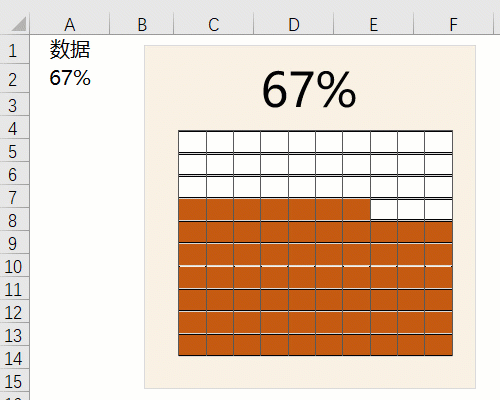Screen dimensions: 500x400
Task: Click the large 67% chart title
Action: [309, 89]
